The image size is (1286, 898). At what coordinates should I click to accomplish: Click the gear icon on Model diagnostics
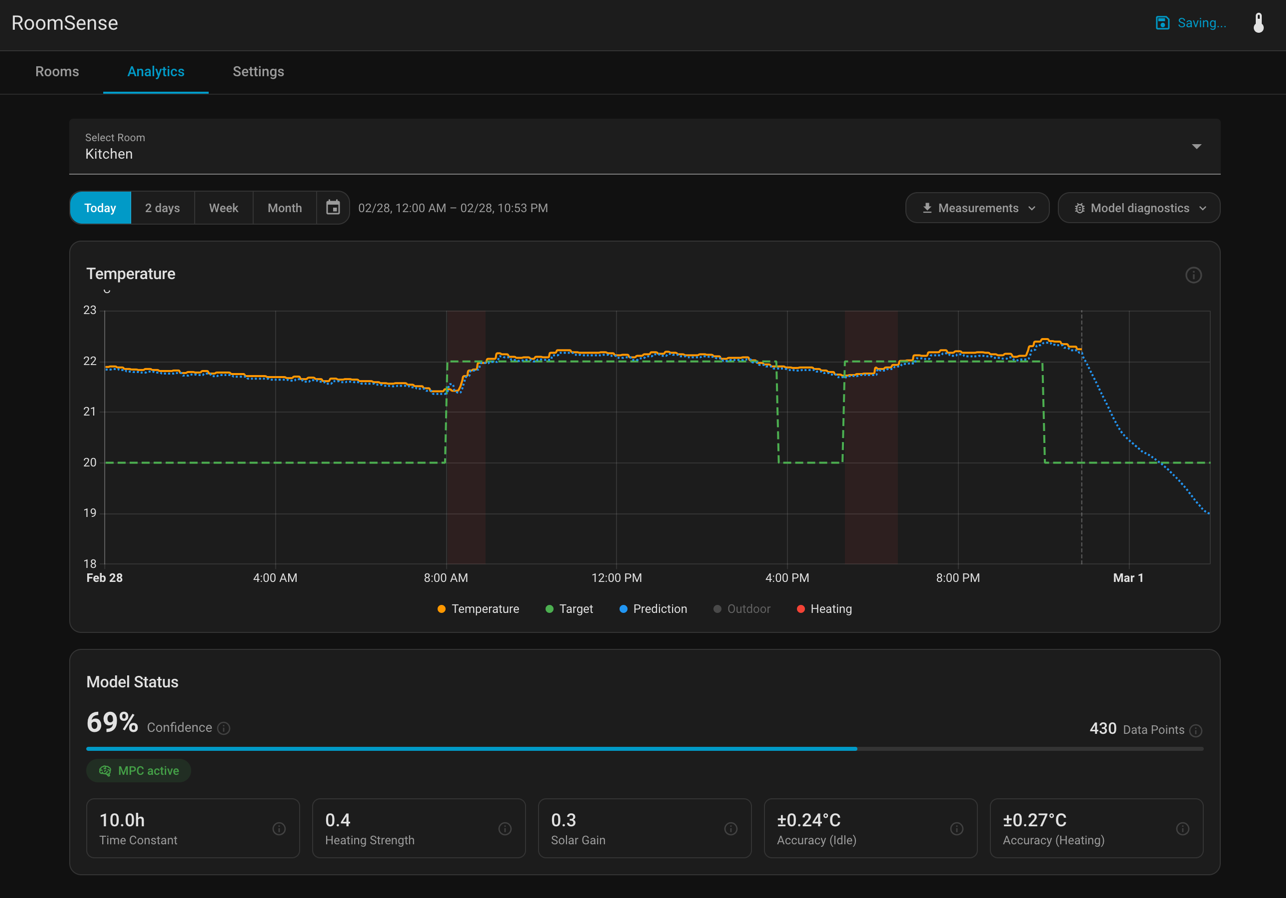click(x=1079, y=208)
